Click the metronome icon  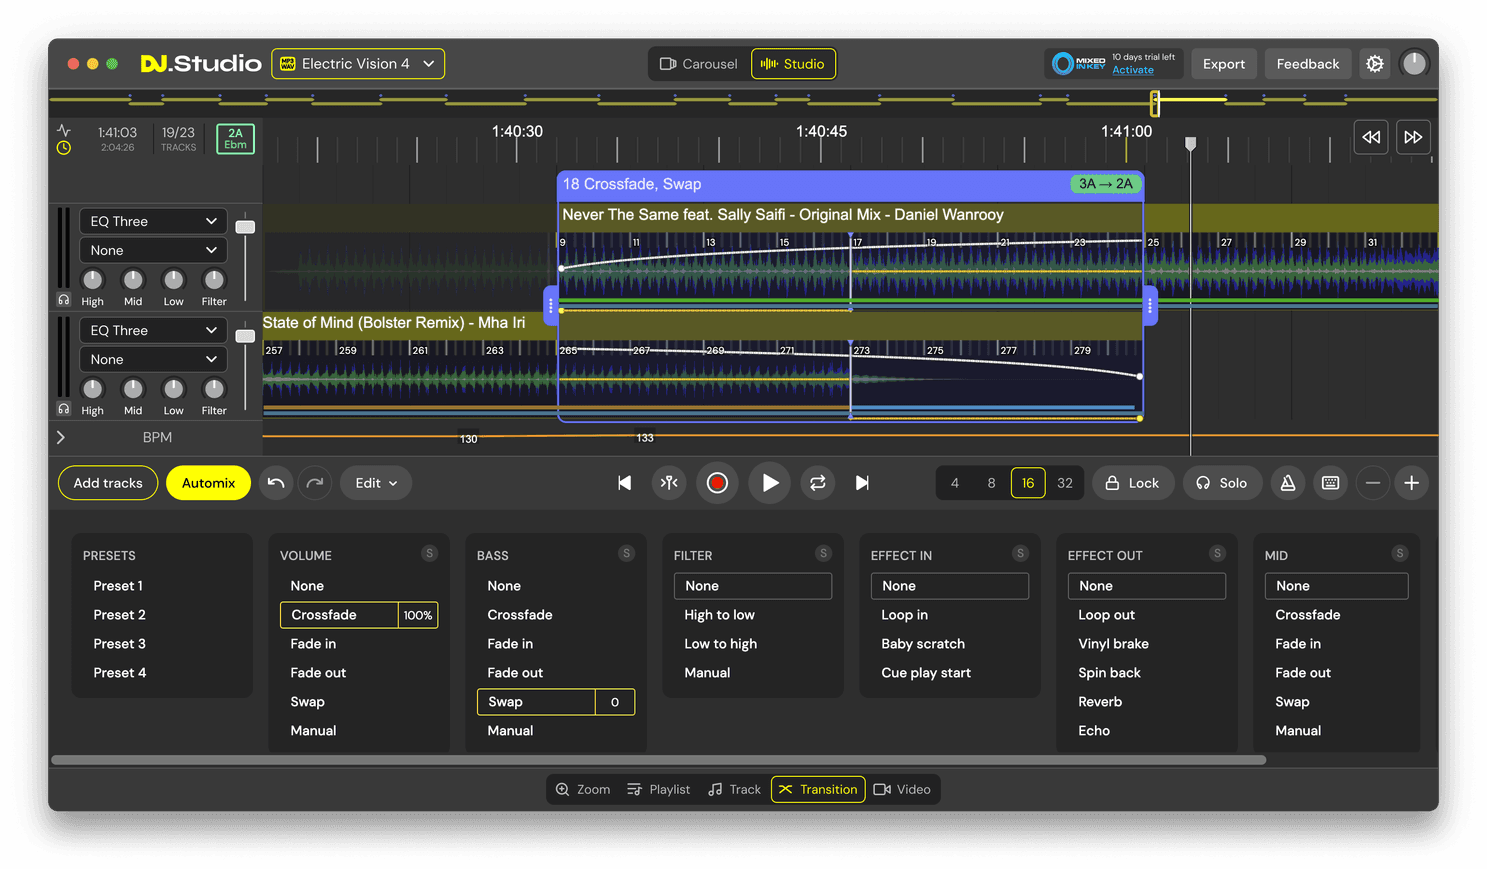[1288, 483]
